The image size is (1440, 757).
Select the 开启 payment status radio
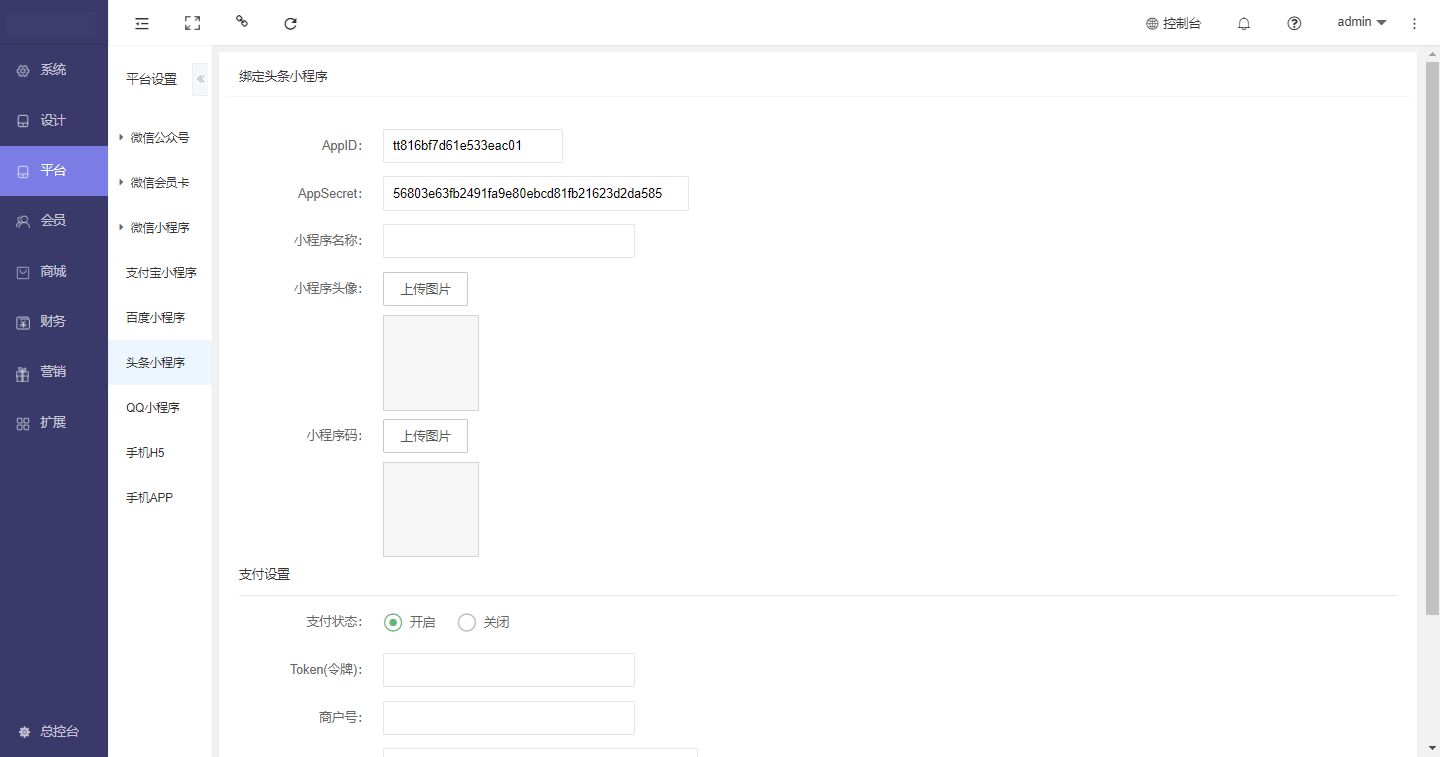[393, 622]
